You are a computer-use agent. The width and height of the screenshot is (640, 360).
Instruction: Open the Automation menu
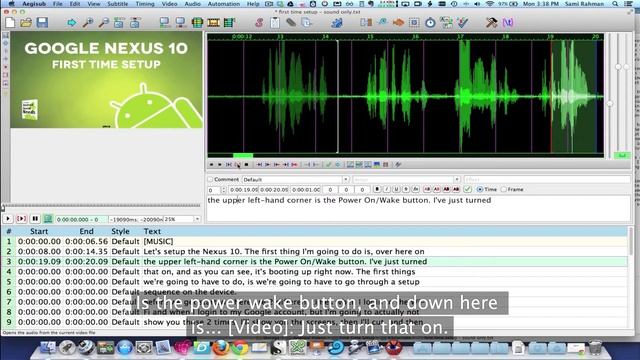(224, 4)
